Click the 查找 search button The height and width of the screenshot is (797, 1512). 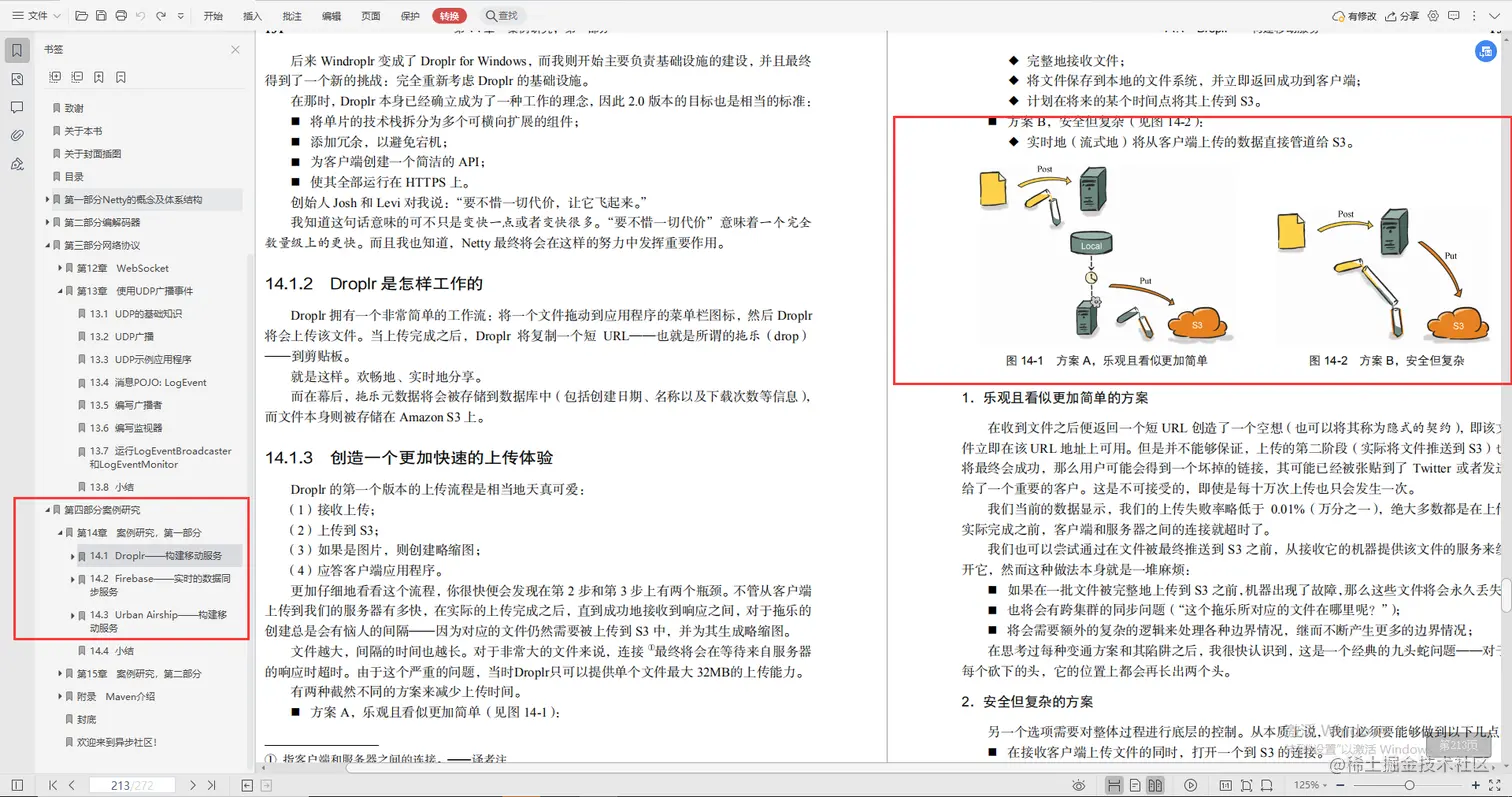[501, 15]
